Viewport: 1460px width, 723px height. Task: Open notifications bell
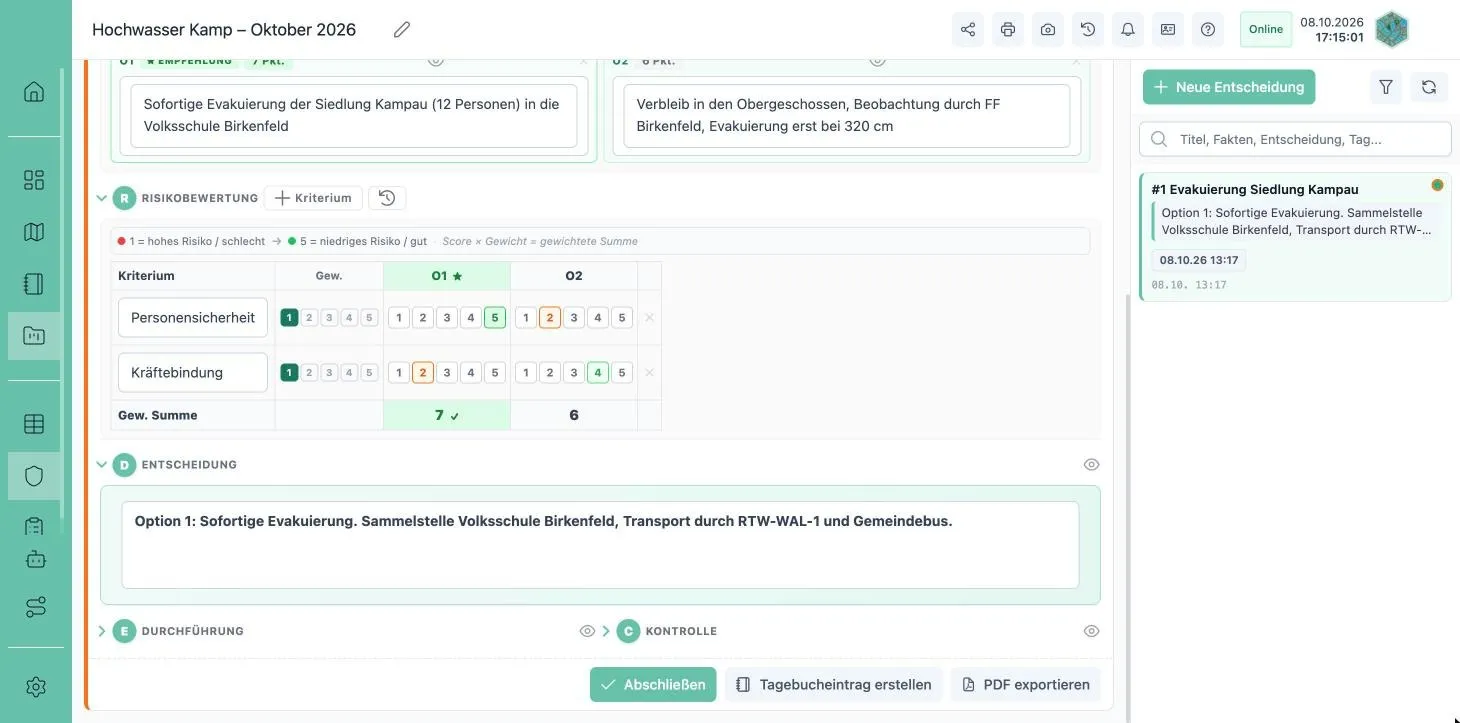point(1128,30)
